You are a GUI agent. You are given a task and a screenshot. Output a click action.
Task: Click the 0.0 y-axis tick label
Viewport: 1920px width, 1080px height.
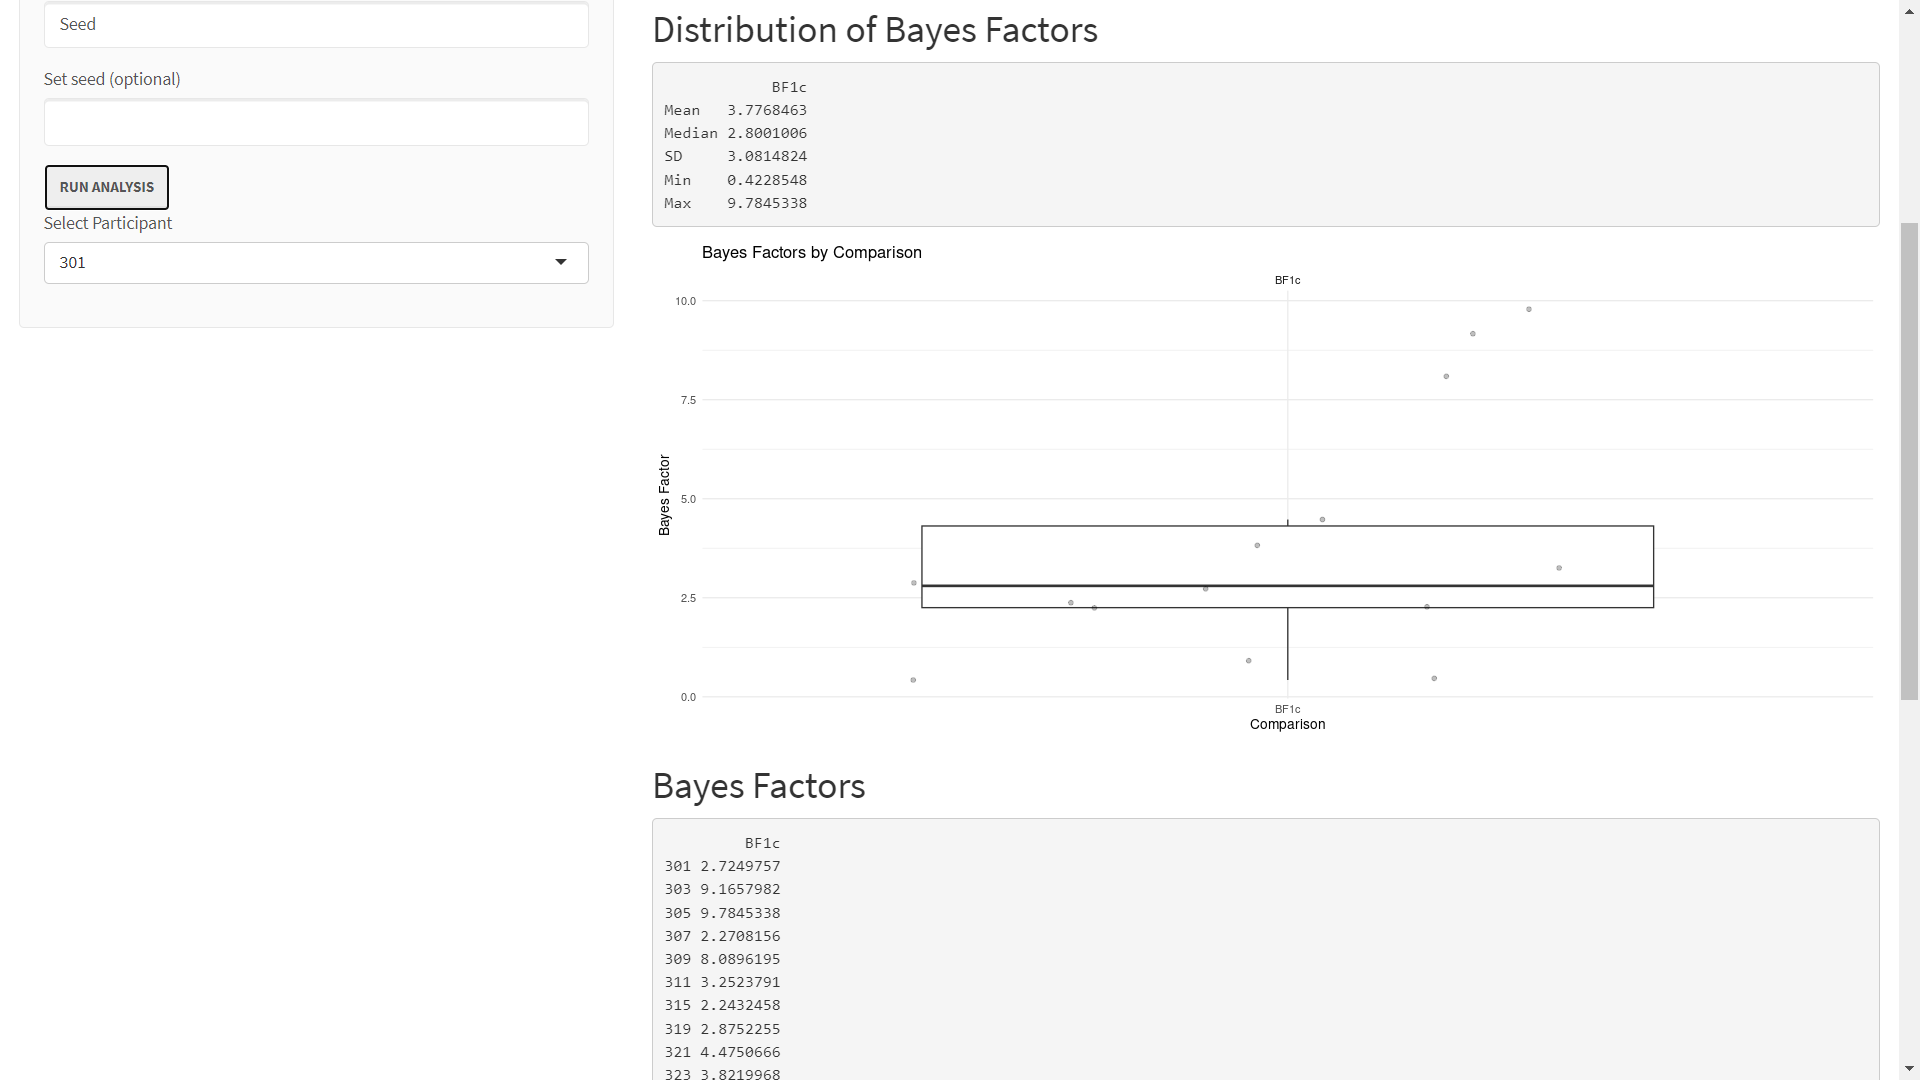688,697
